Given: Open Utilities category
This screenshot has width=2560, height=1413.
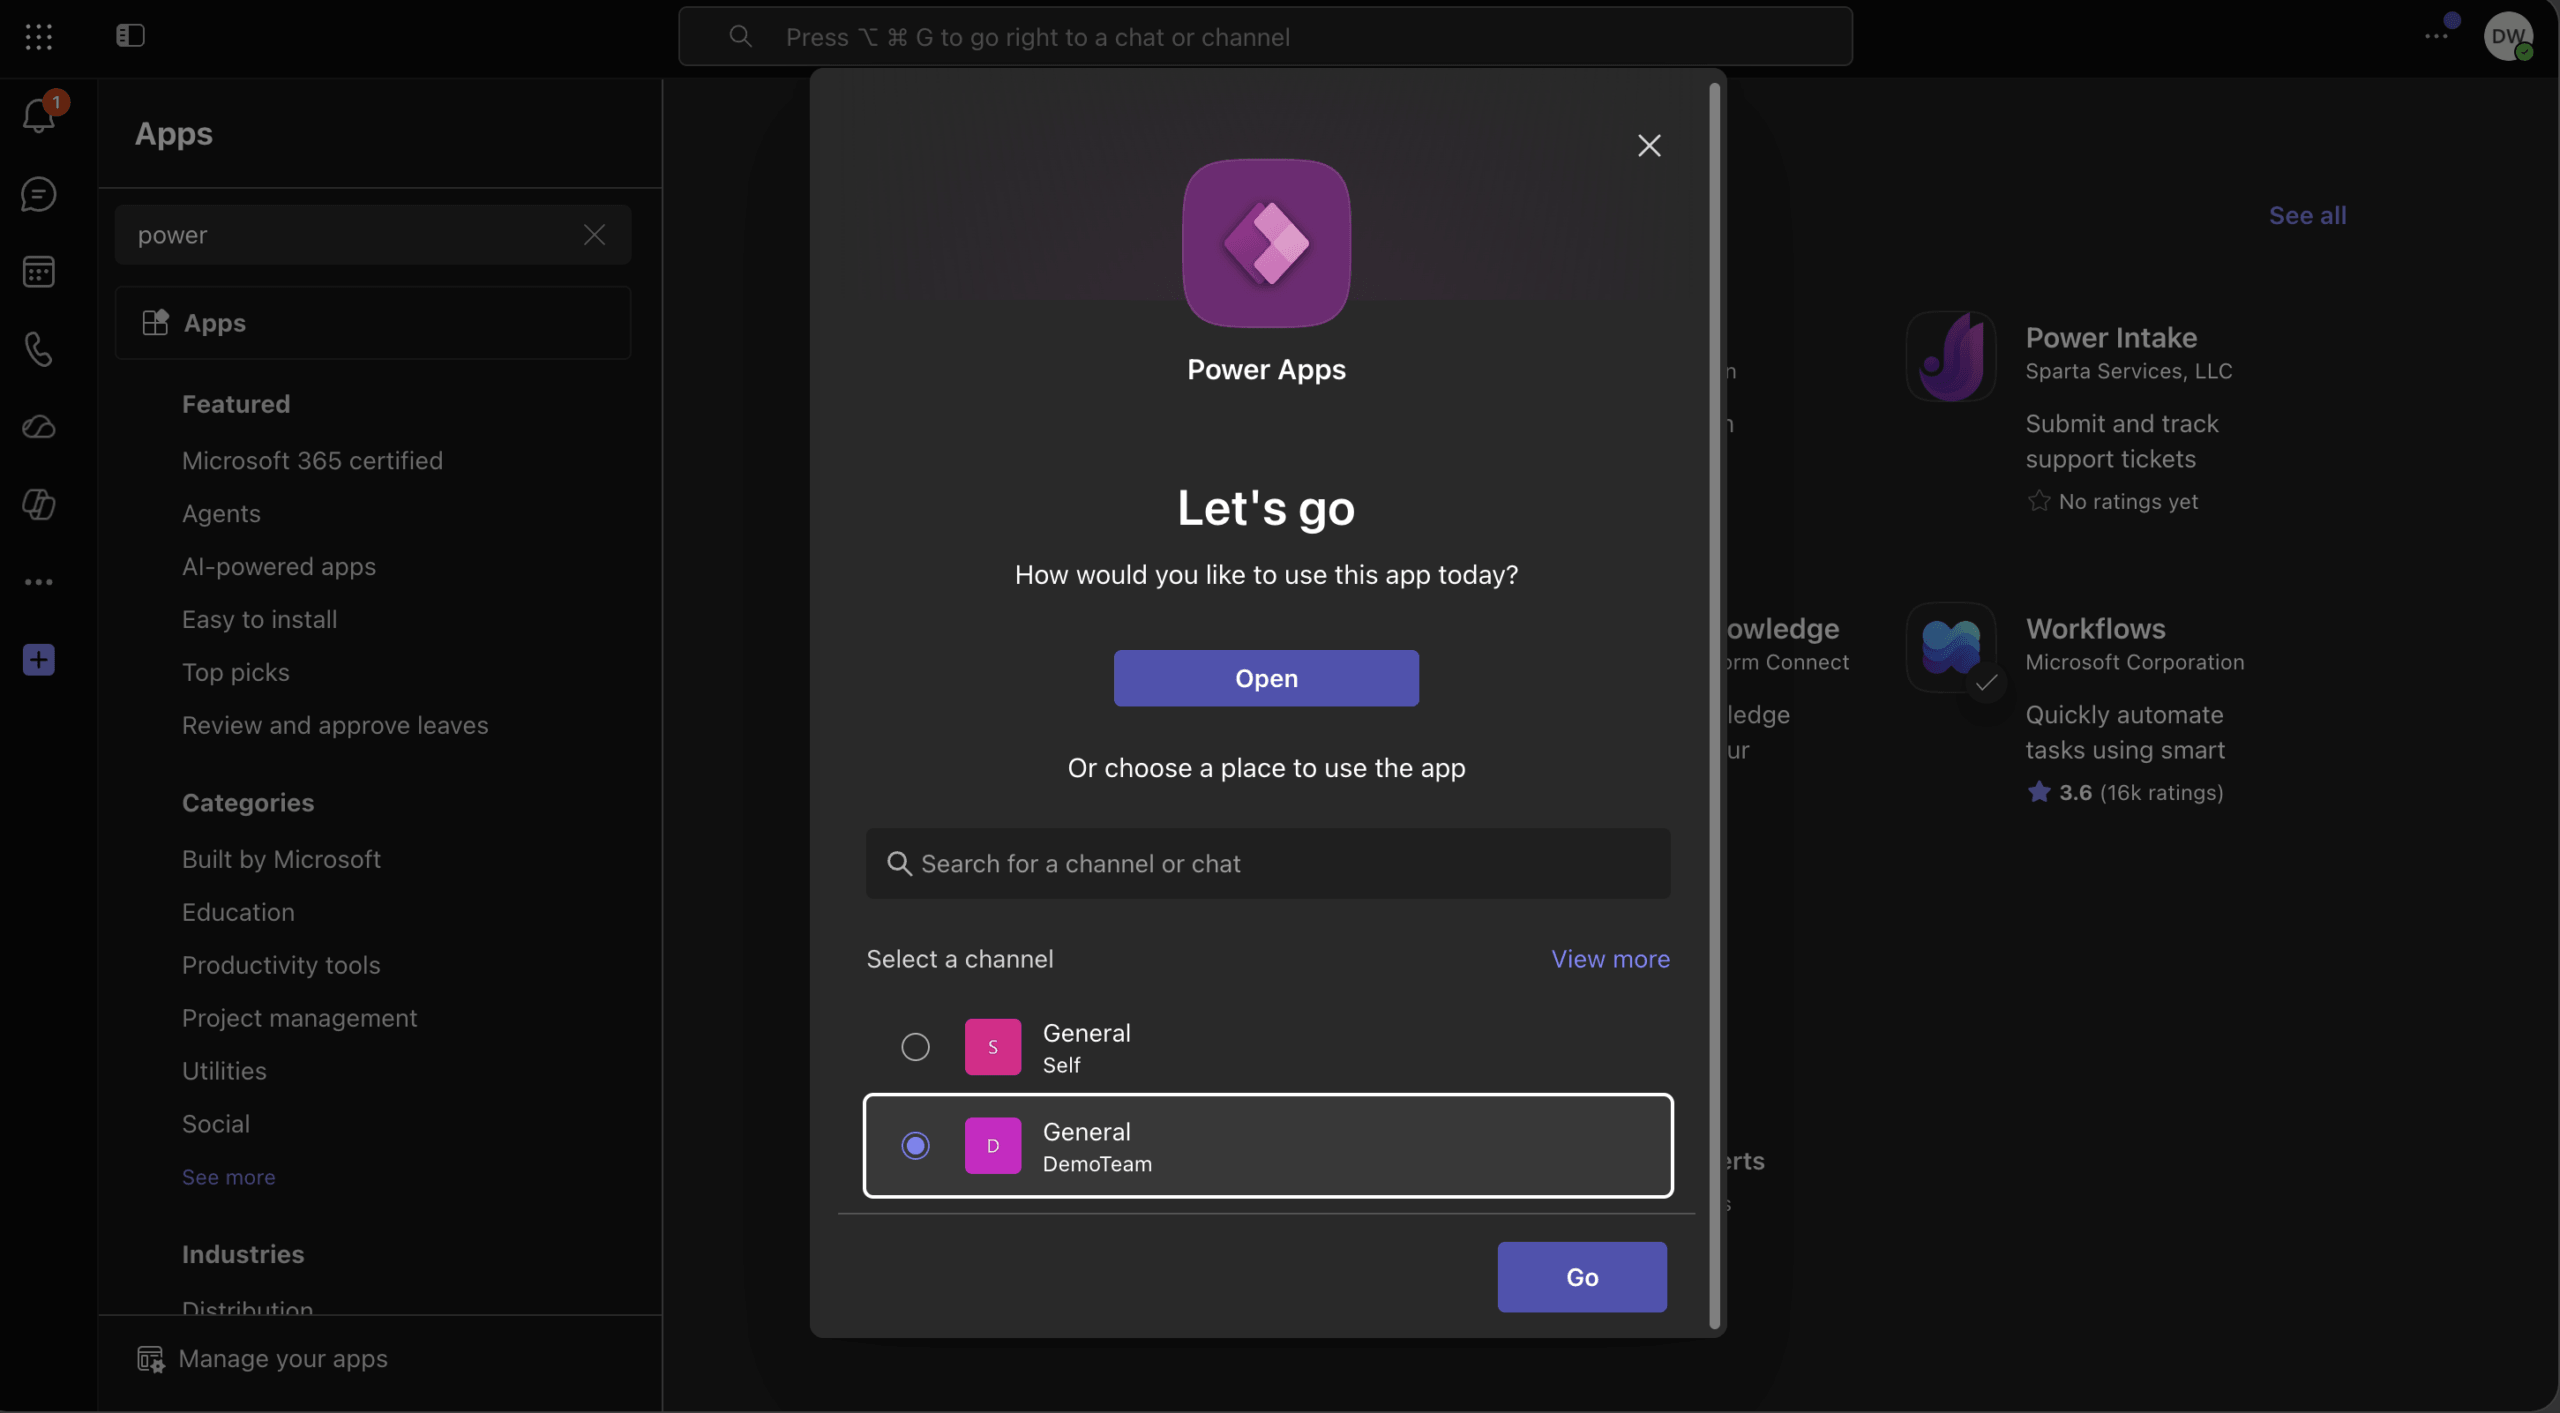Looking at the screenshot, I should 224,1072.
